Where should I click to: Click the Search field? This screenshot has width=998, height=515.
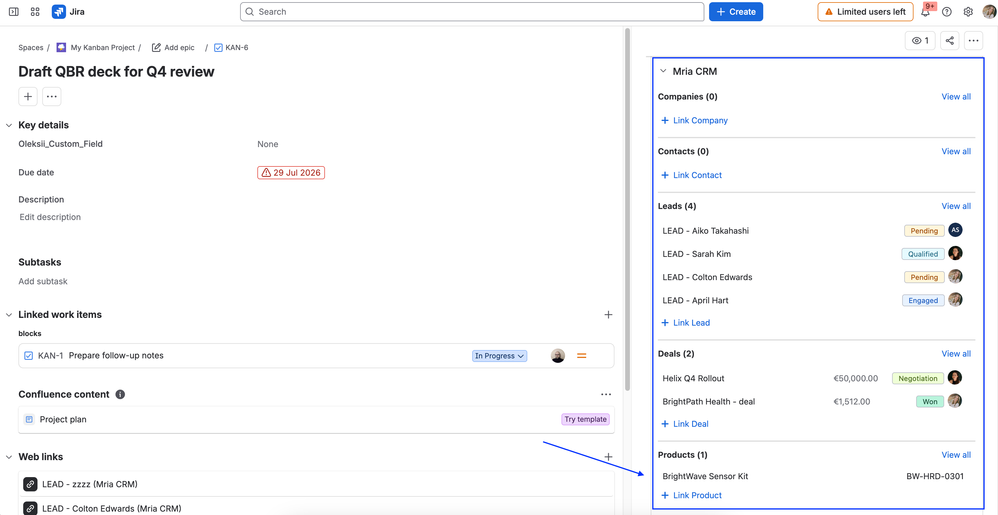coord(472,11)
